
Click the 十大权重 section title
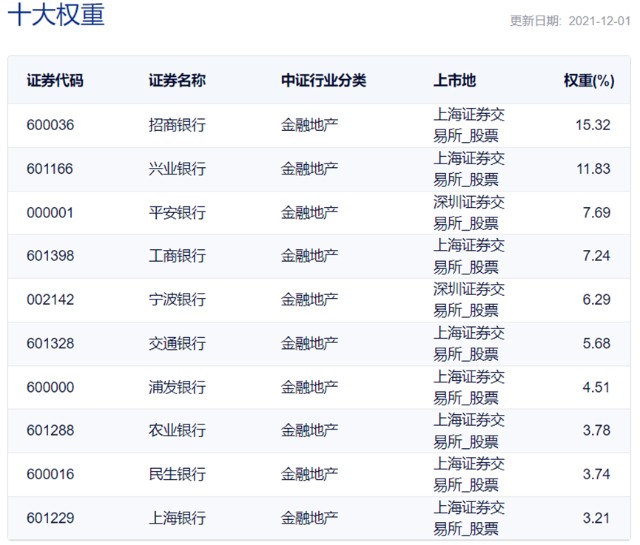point(56,17)
